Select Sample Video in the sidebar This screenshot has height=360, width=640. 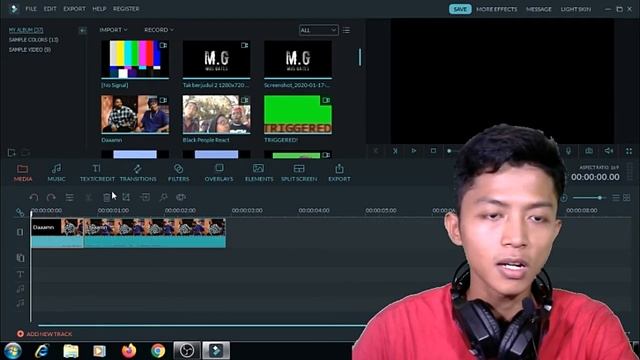[x=30, y=49]
